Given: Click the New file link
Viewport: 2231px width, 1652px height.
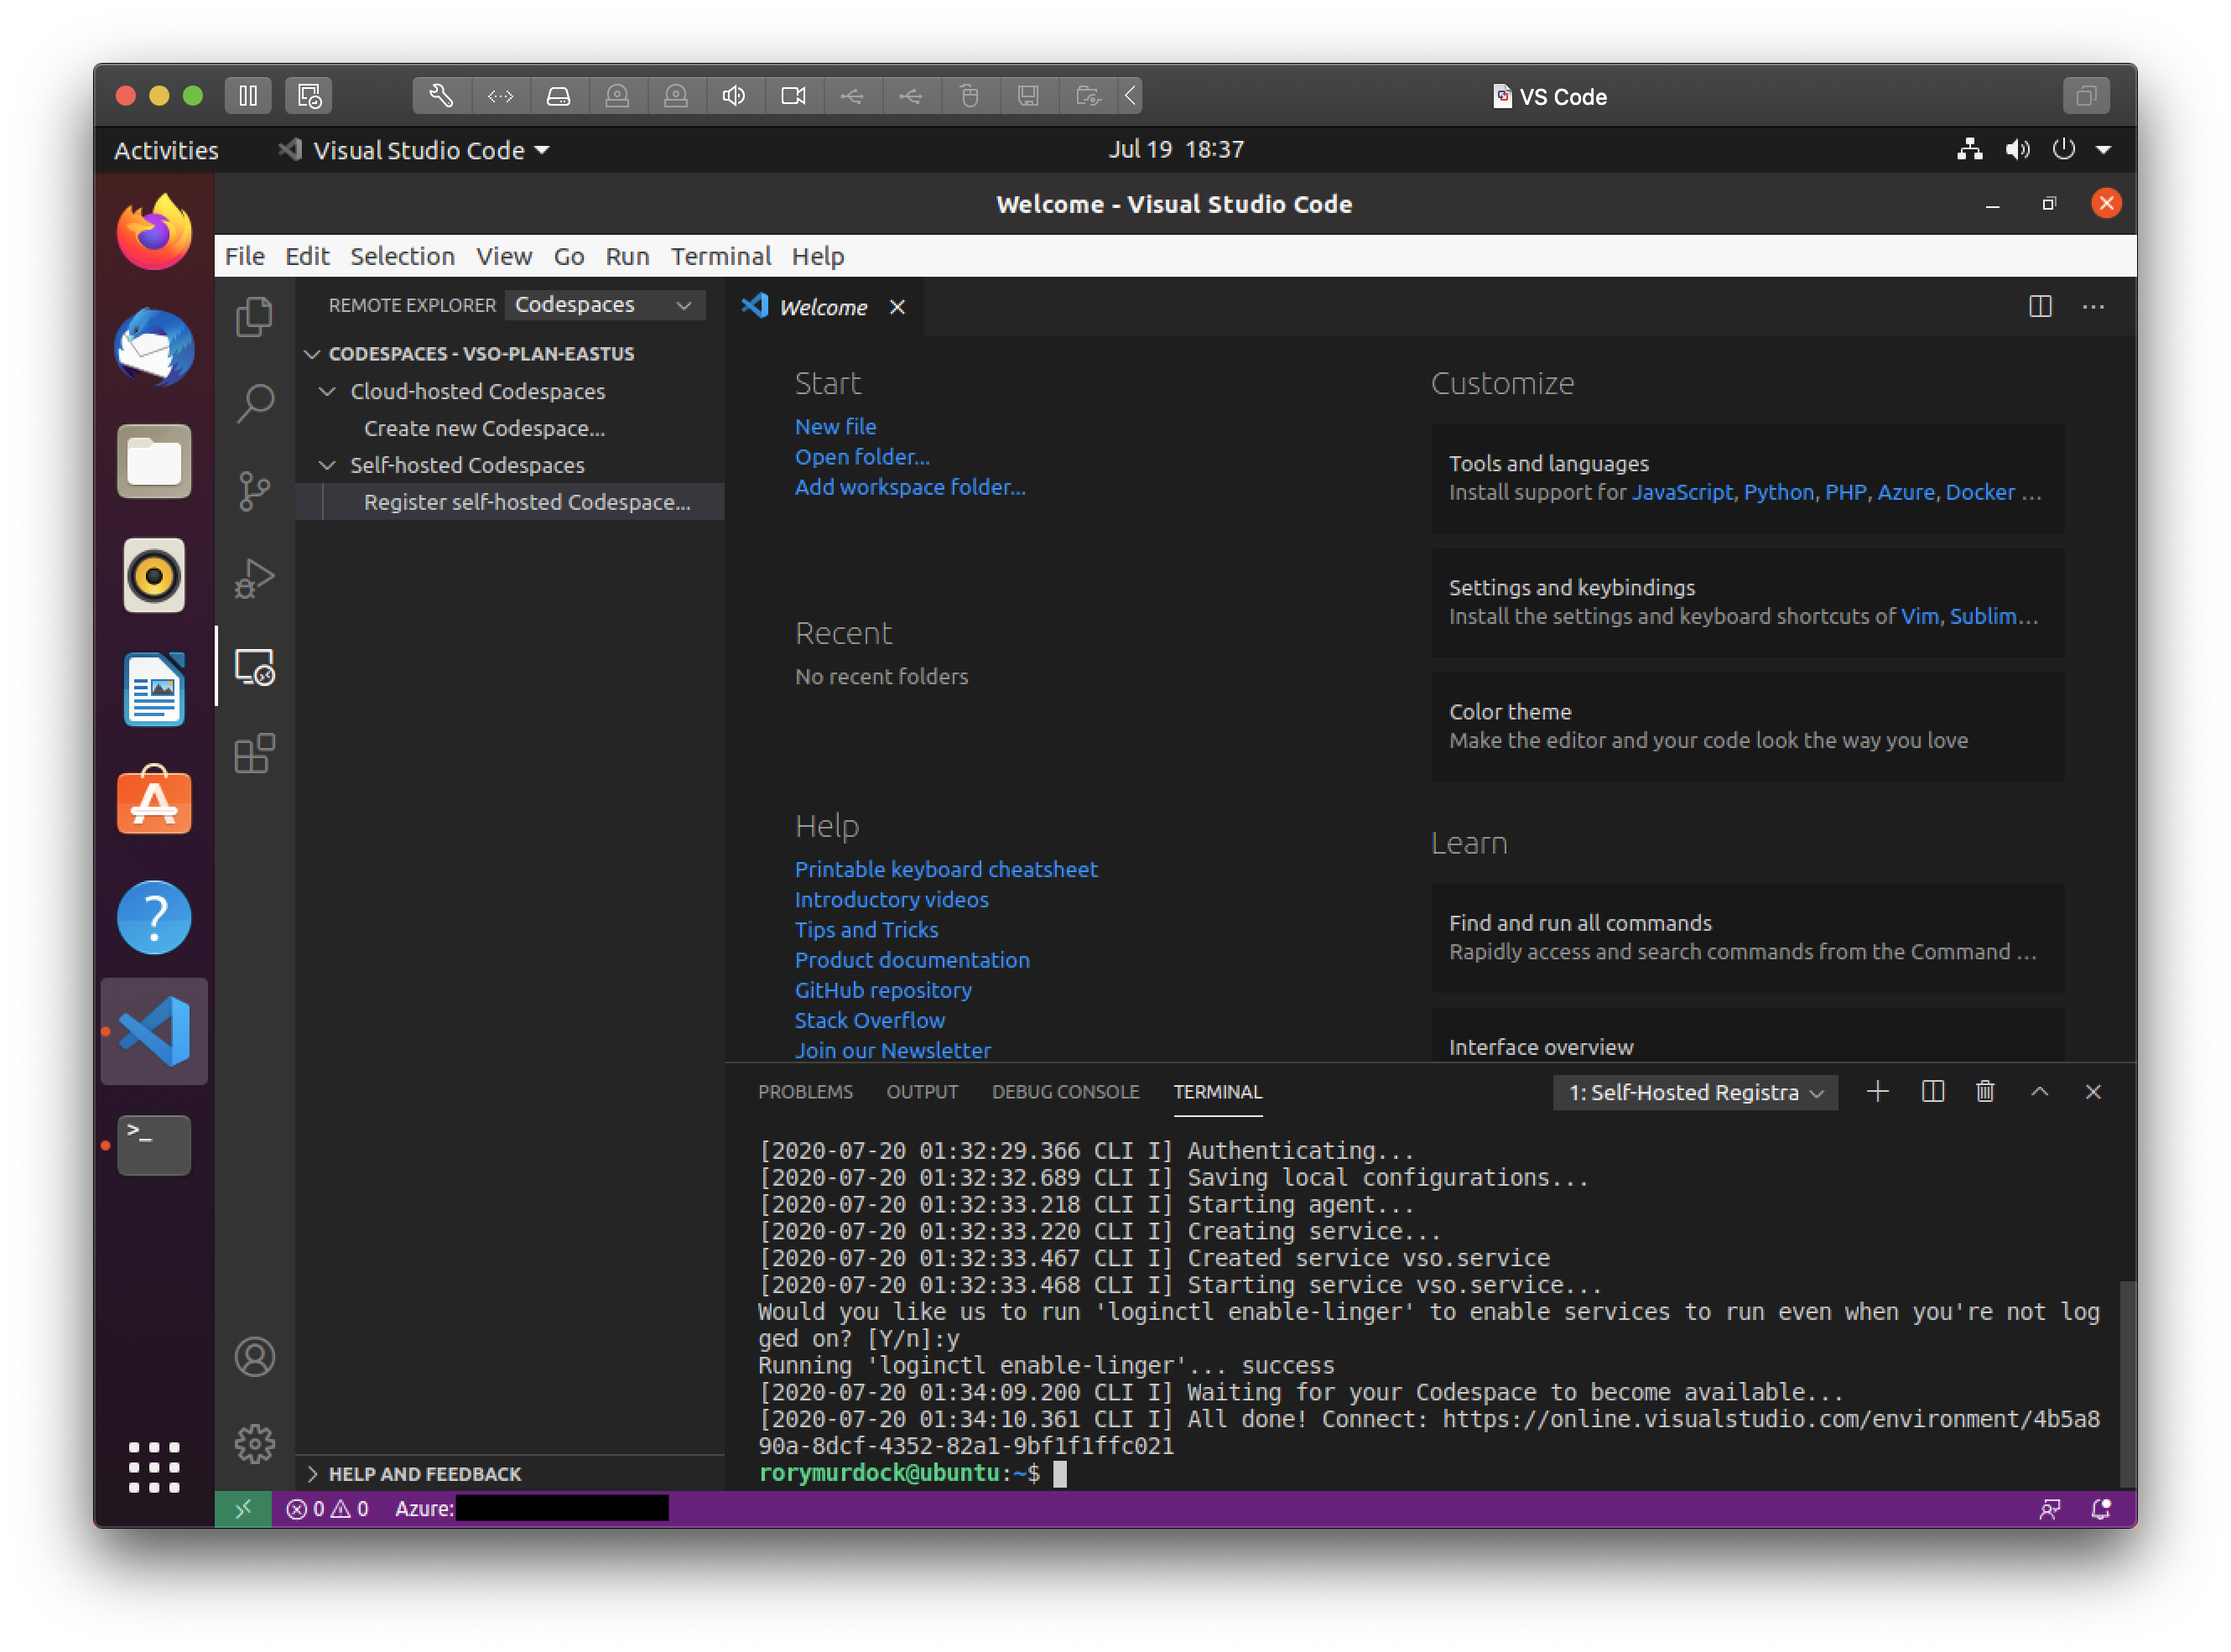Looking at the screenshot, I should coord(835,426).
